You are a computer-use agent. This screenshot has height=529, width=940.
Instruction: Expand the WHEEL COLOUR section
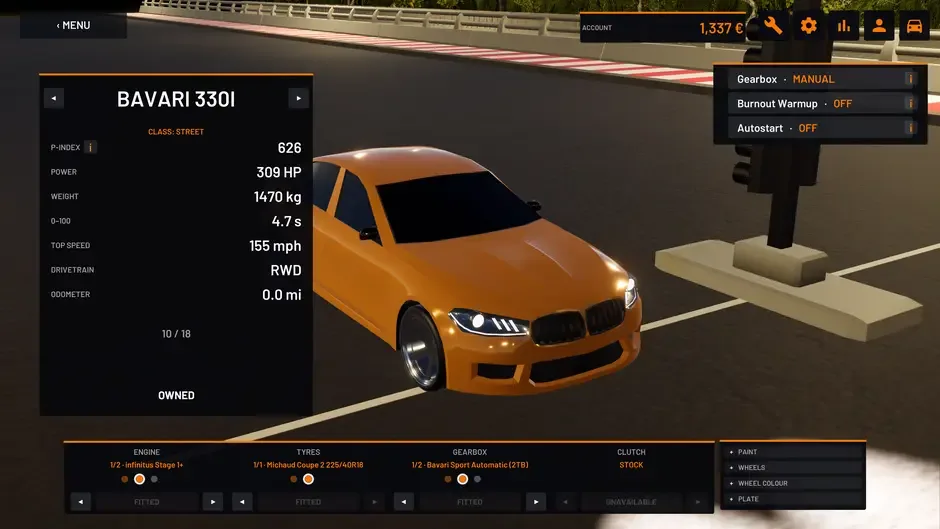pyautogui.click(x=793, y=483)
